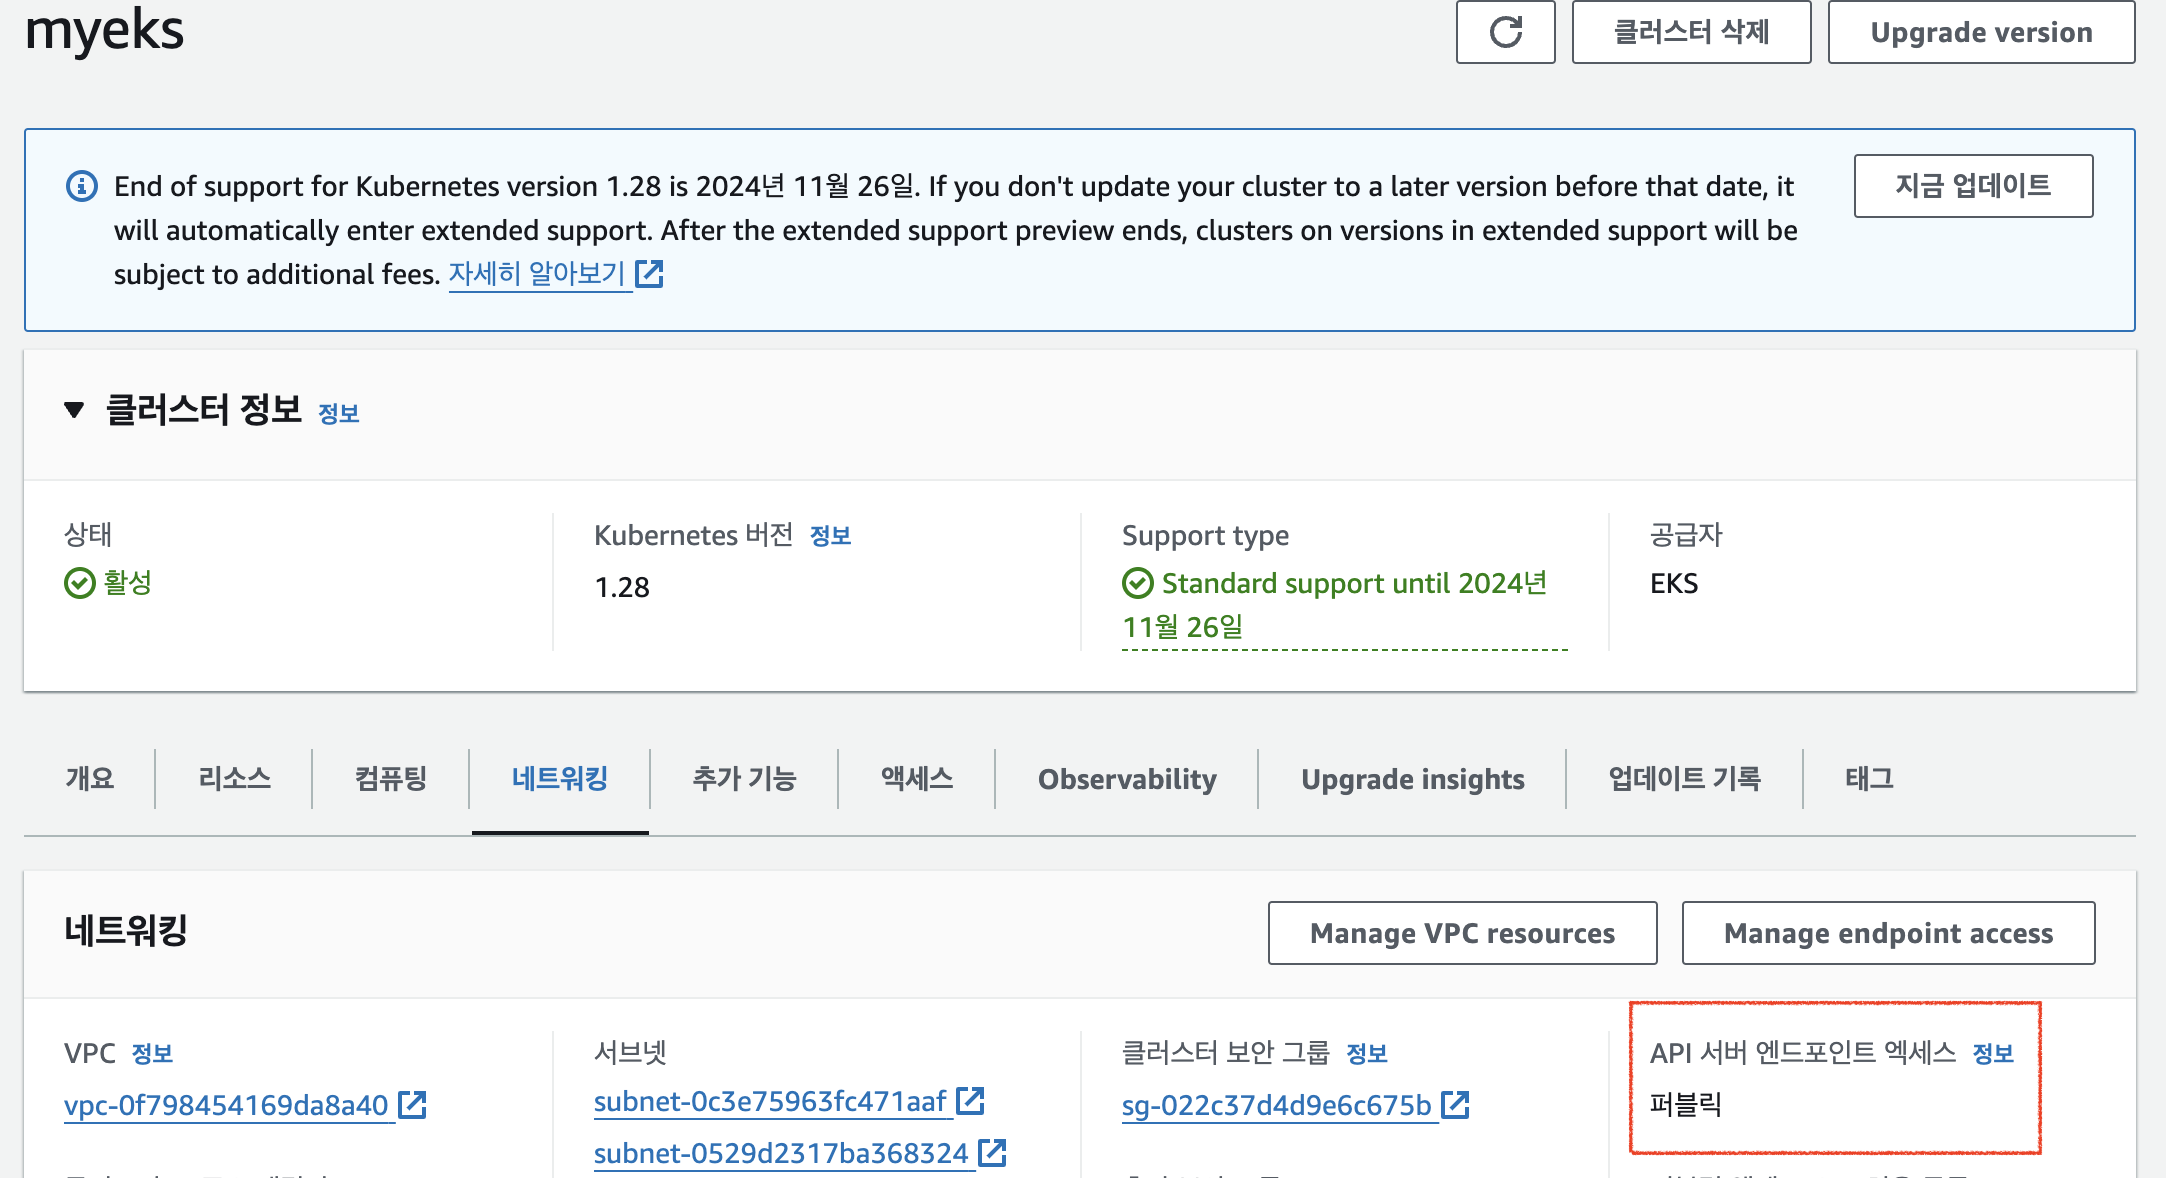The image size is (2166, 1178).
Task: Click external link icon beside subnet-0529d2317ba368324
Action: tap(992, 1153)
